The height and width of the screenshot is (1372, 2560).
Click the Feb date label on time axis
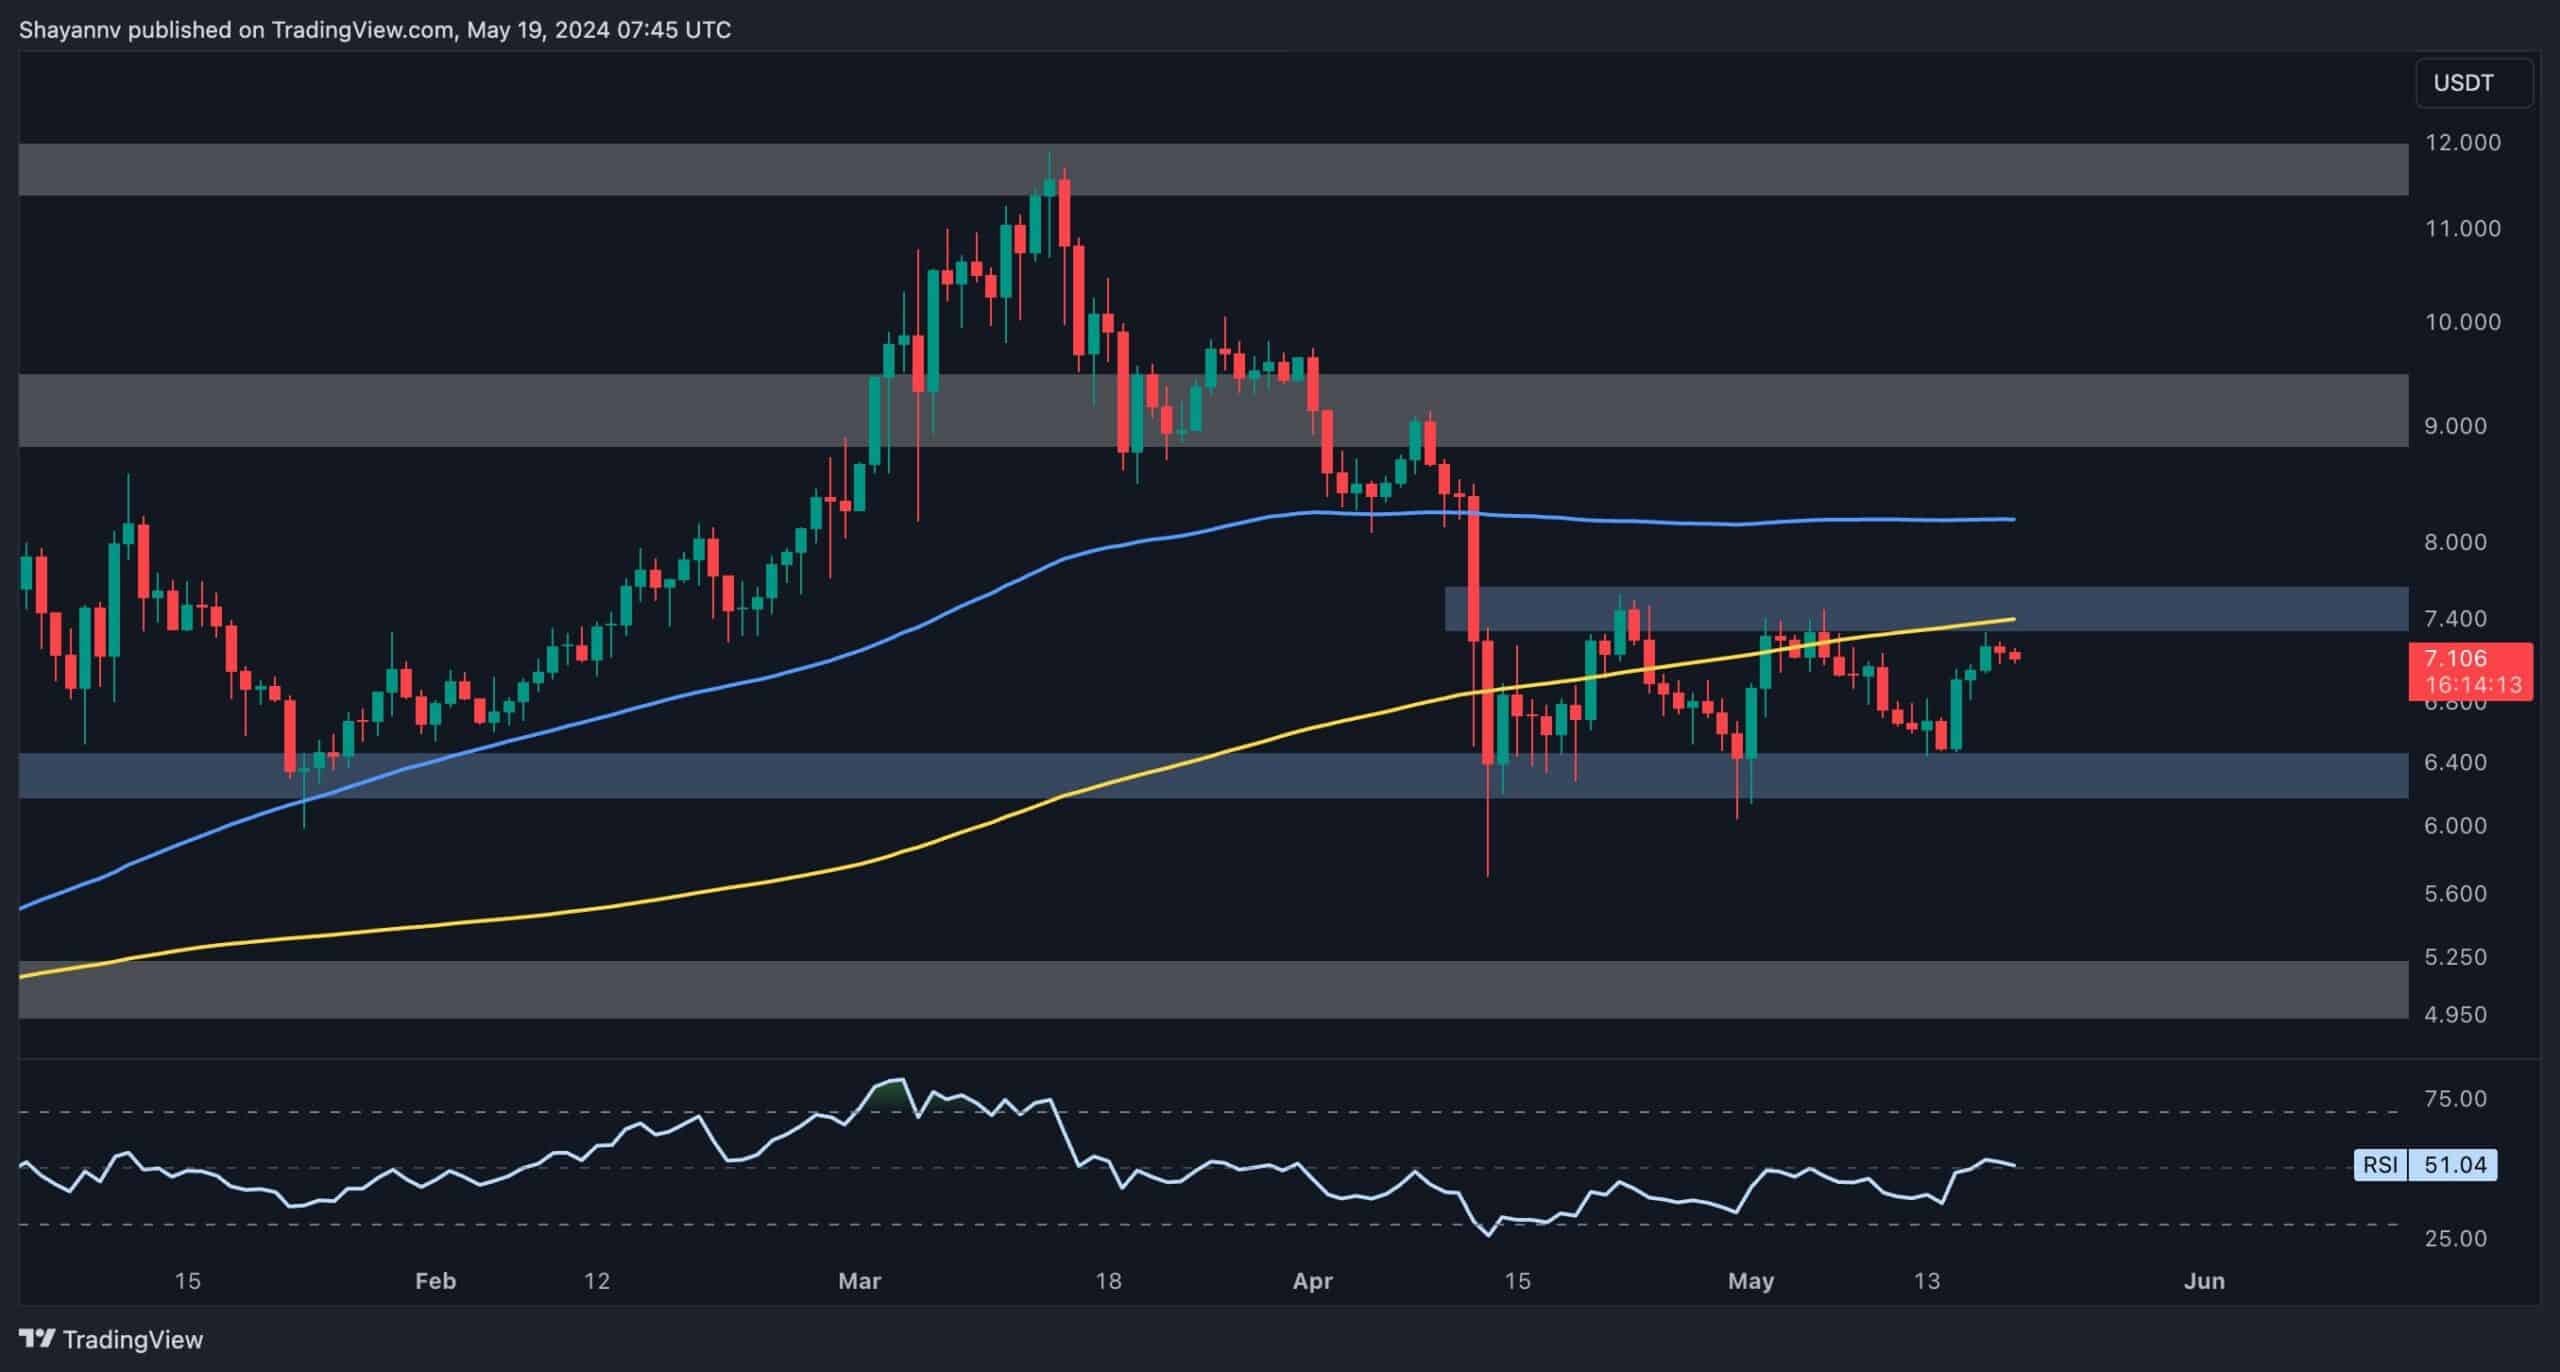[435, 1280]
